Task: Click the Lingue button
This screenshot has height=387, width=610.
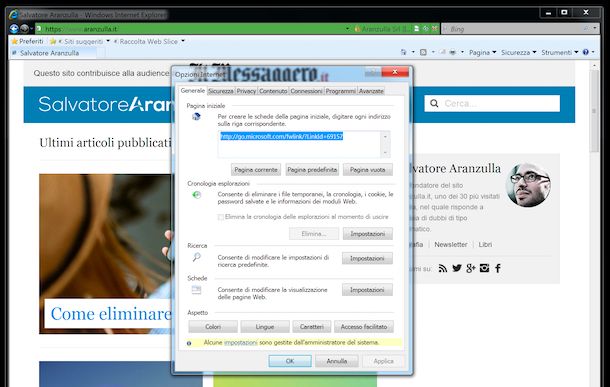Action: click(265, 327)
